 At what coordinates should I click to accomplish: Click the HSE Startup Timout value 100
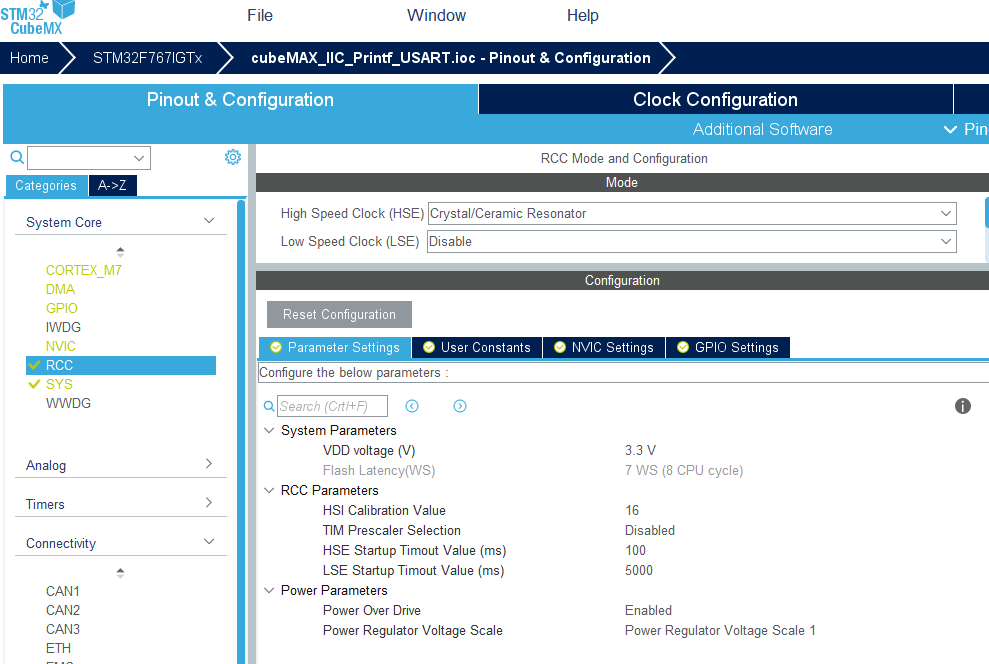(x=635, y=550)
